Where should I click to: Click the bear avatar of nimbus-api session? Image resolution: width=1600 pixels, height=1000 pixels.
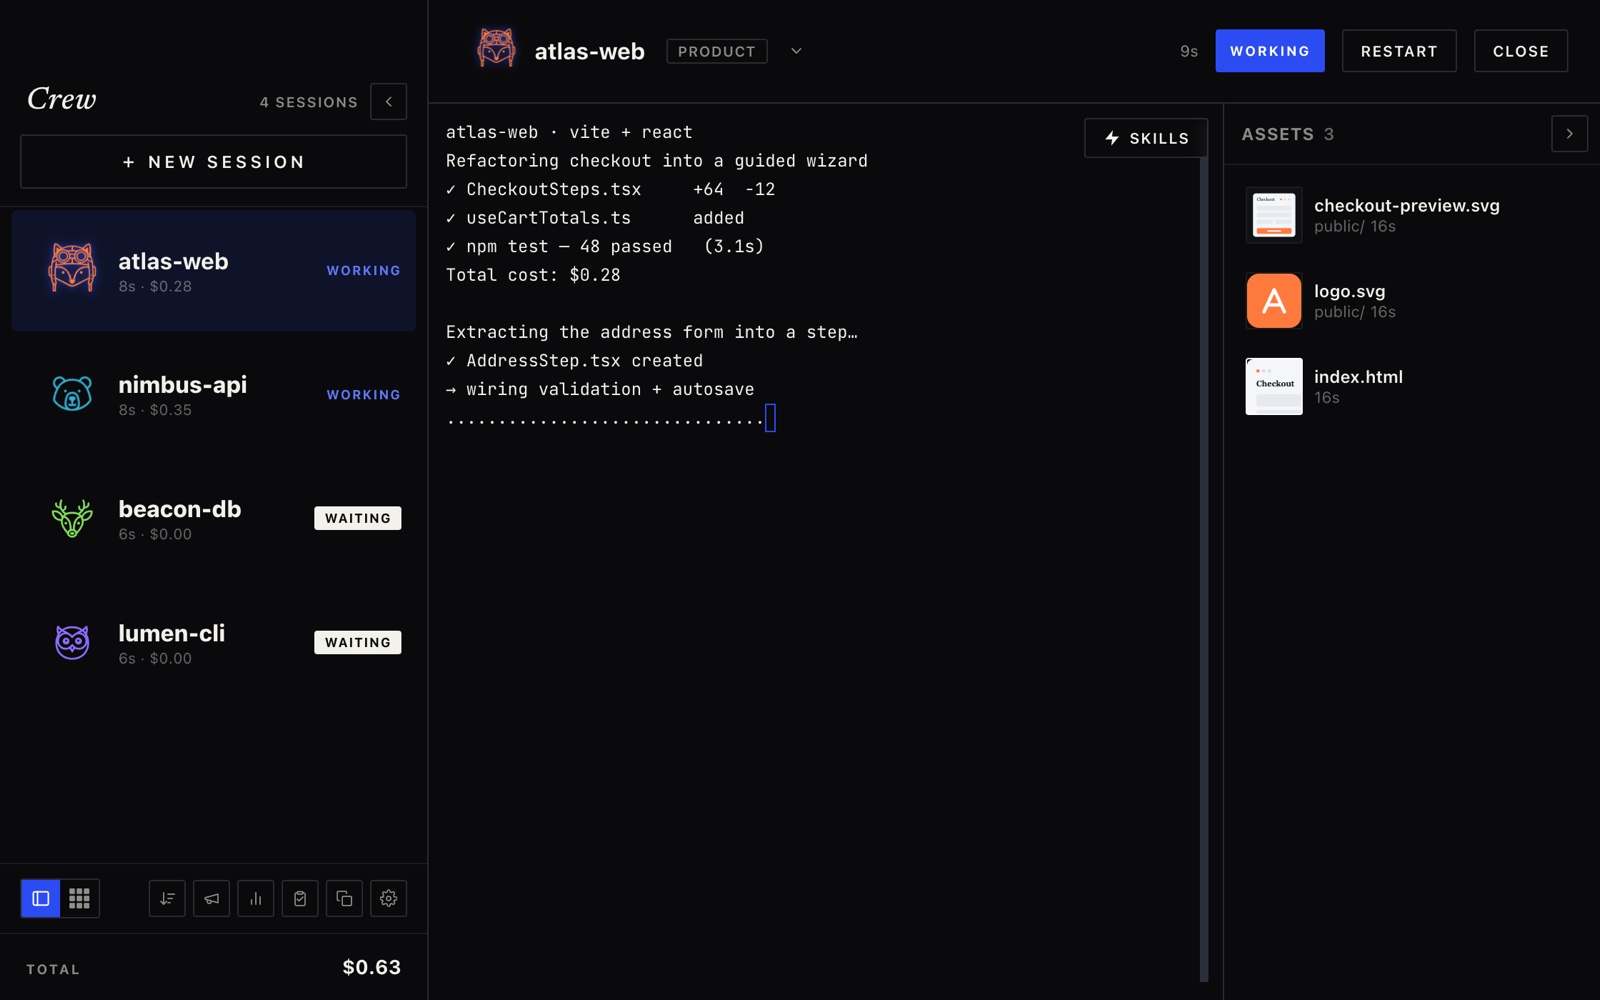(x=72, y=394)
